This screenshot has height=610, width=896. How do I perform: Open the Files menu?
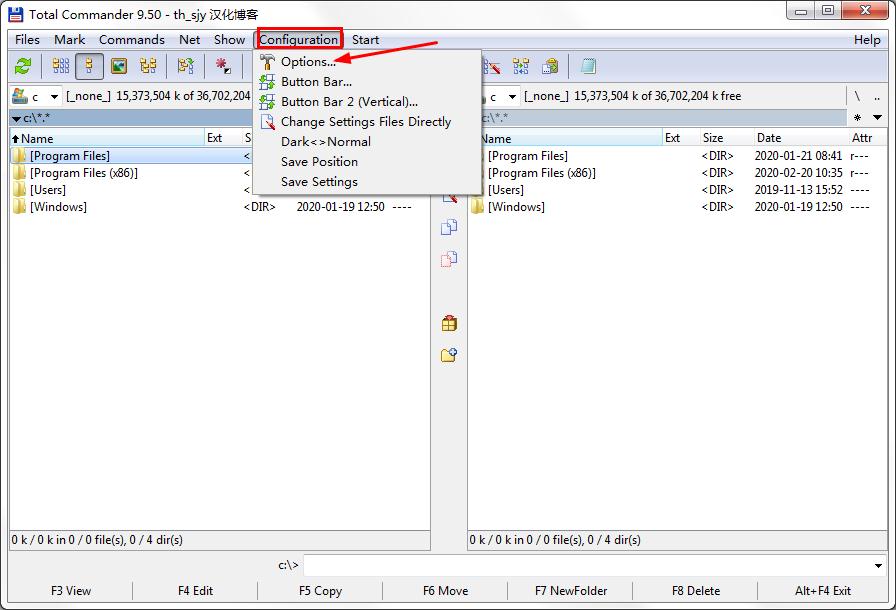click(27, 39)
